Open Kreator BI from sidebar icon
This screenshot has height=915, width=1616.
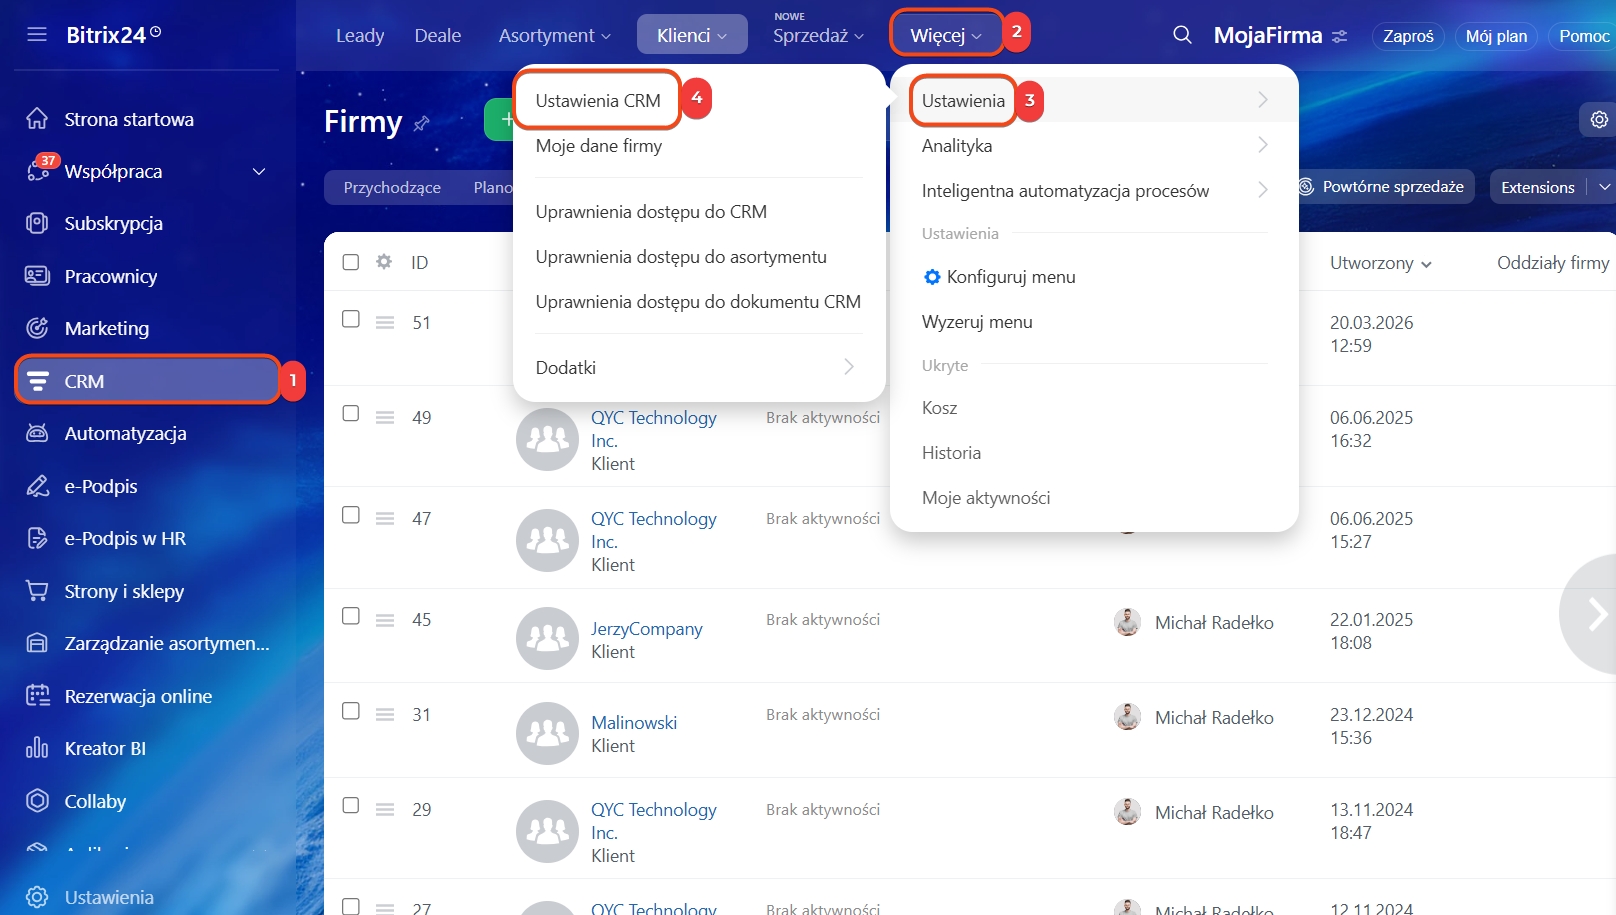point(37,748)
